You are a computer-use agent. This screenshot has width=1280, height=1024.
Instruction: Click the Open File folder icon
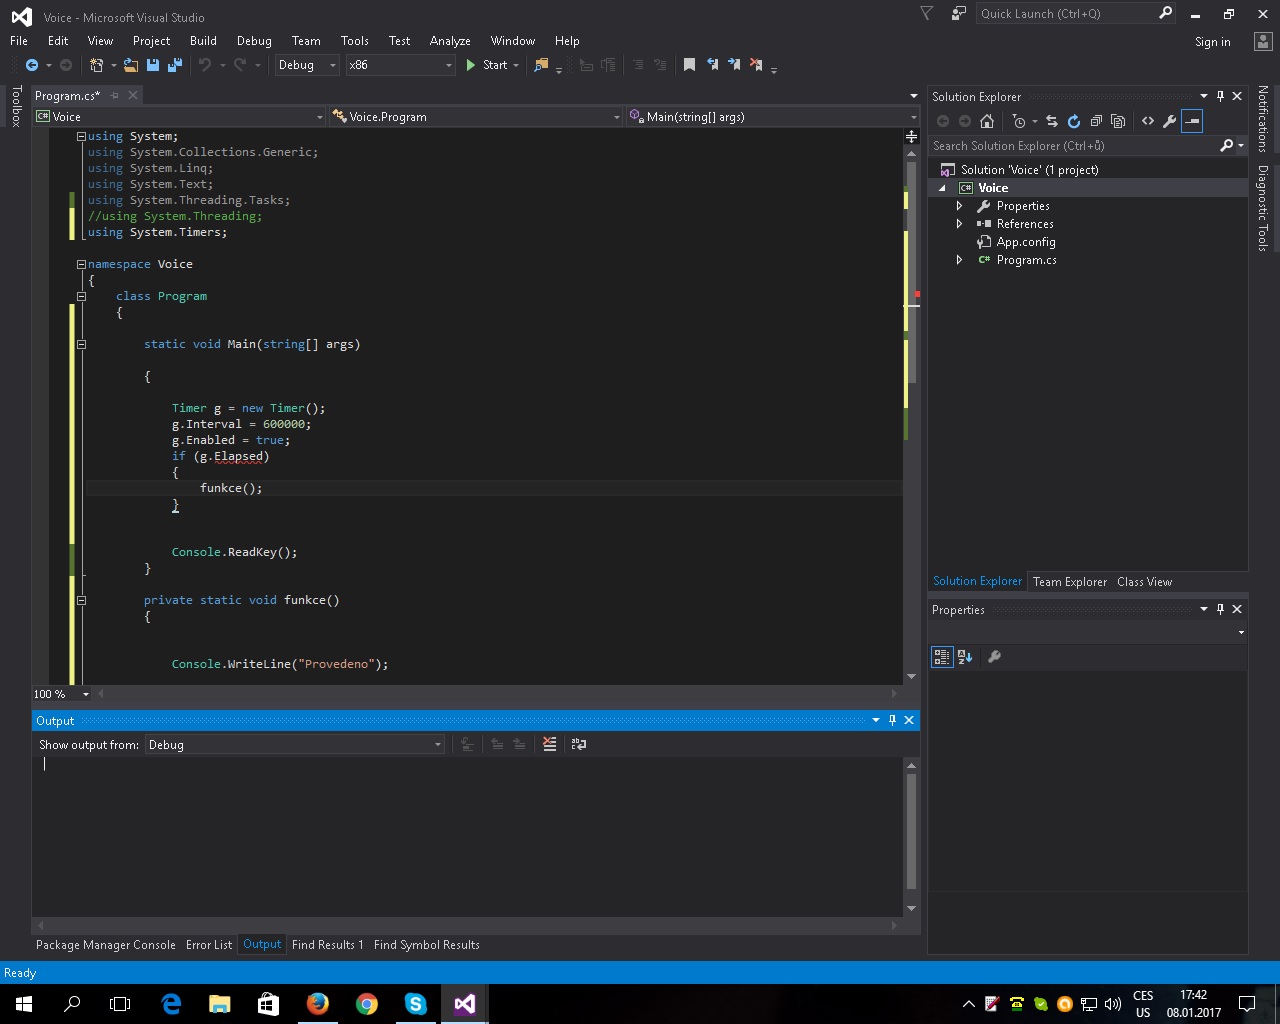[131, 65]
